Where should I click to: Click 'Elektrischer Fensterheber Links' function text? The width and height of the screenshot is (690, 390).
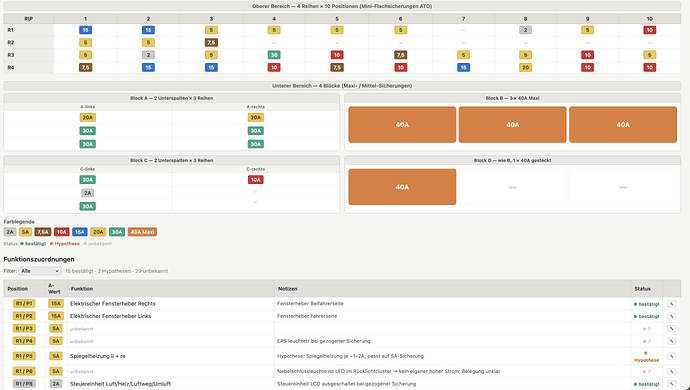[x=110, y=316]
